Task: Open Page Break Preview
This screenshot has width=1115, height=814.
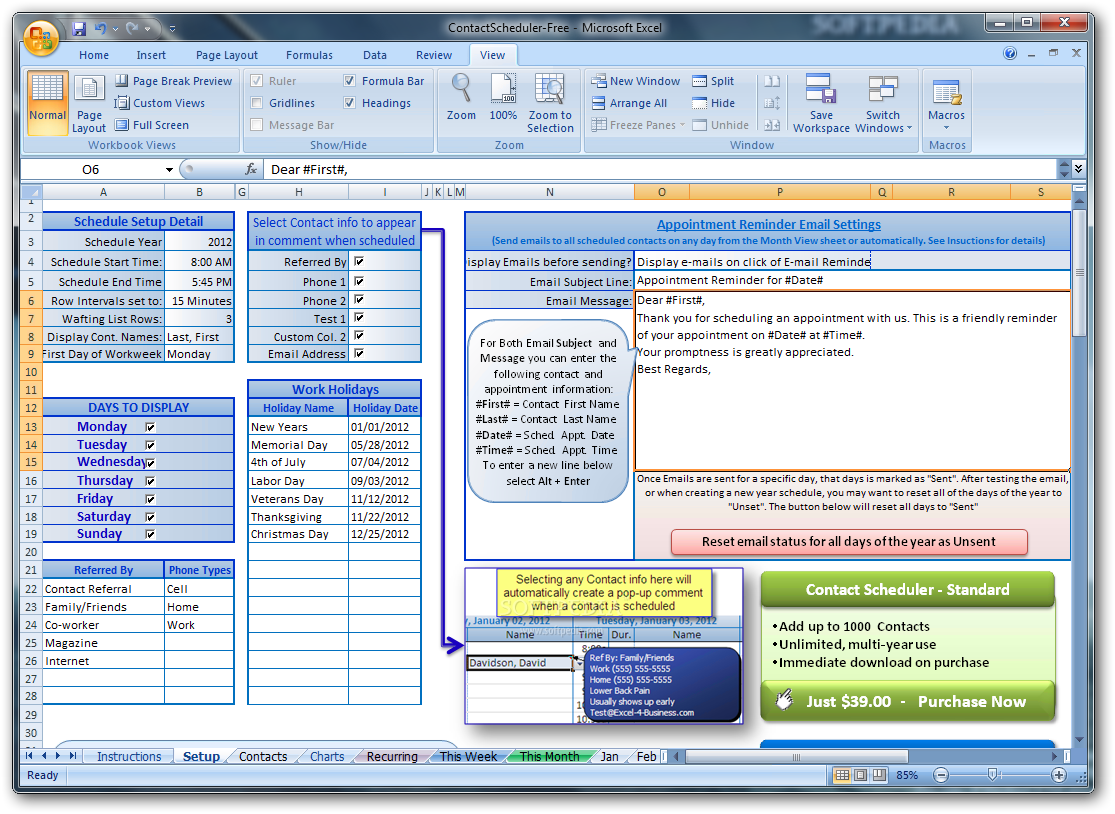Action: click(174, 81)
